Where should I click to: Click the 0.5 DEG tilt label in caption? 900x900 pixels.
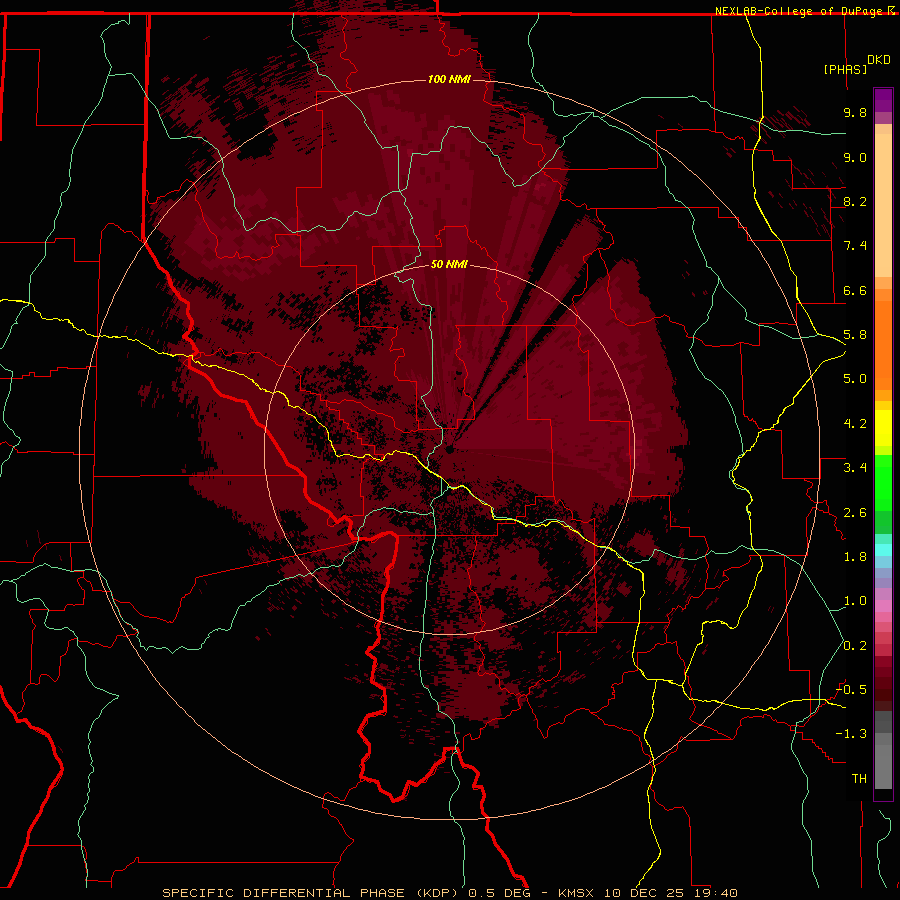click(x=499, y=893)
